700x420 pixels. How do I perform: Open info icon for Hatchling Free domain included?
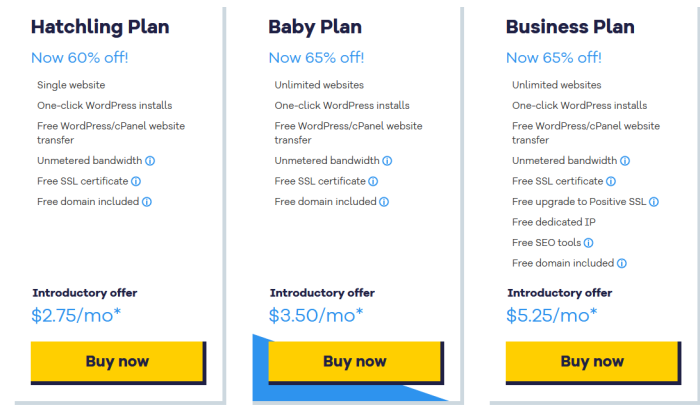[146, 202]
